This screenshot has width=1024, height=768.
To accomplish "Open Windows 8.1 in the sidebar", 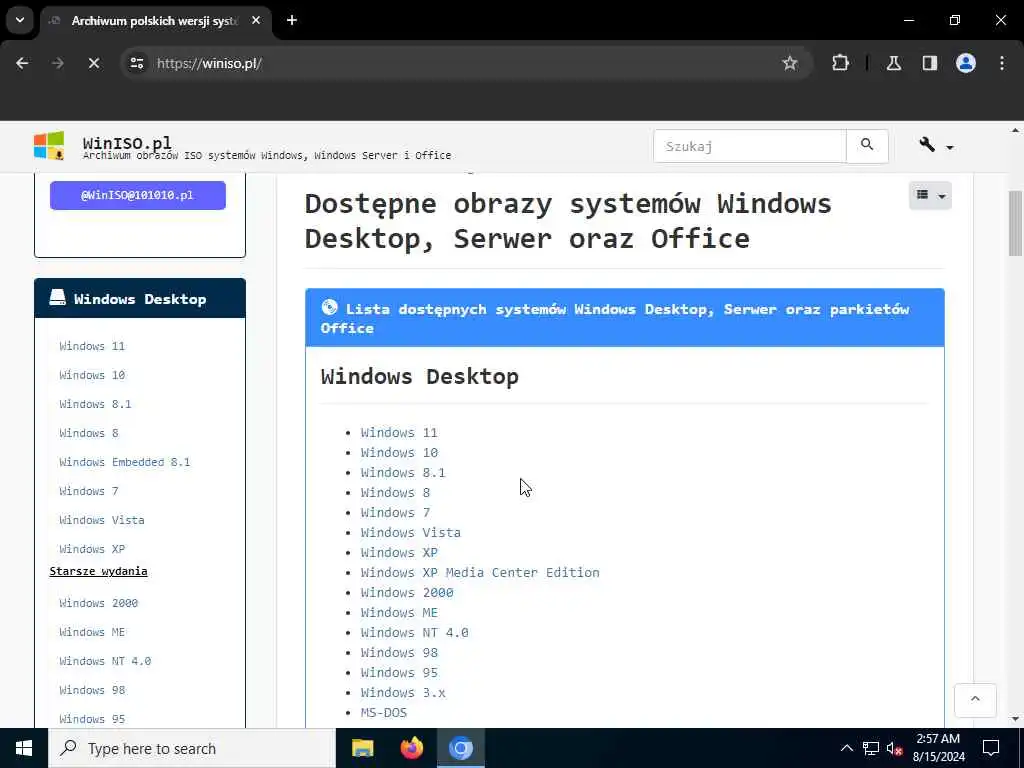I will pos(95,404).
